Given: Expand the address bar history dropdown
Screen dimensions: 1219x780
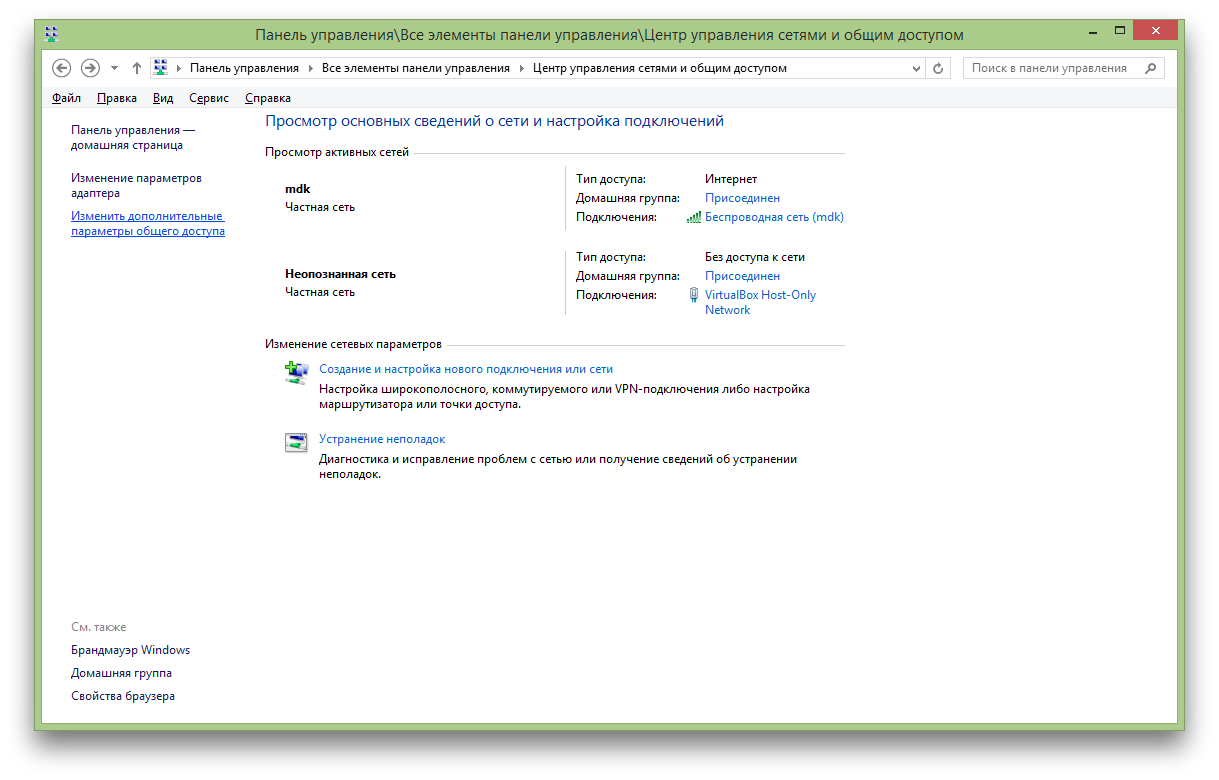Looking at the screenshot, I should click(x=916, y=68).
